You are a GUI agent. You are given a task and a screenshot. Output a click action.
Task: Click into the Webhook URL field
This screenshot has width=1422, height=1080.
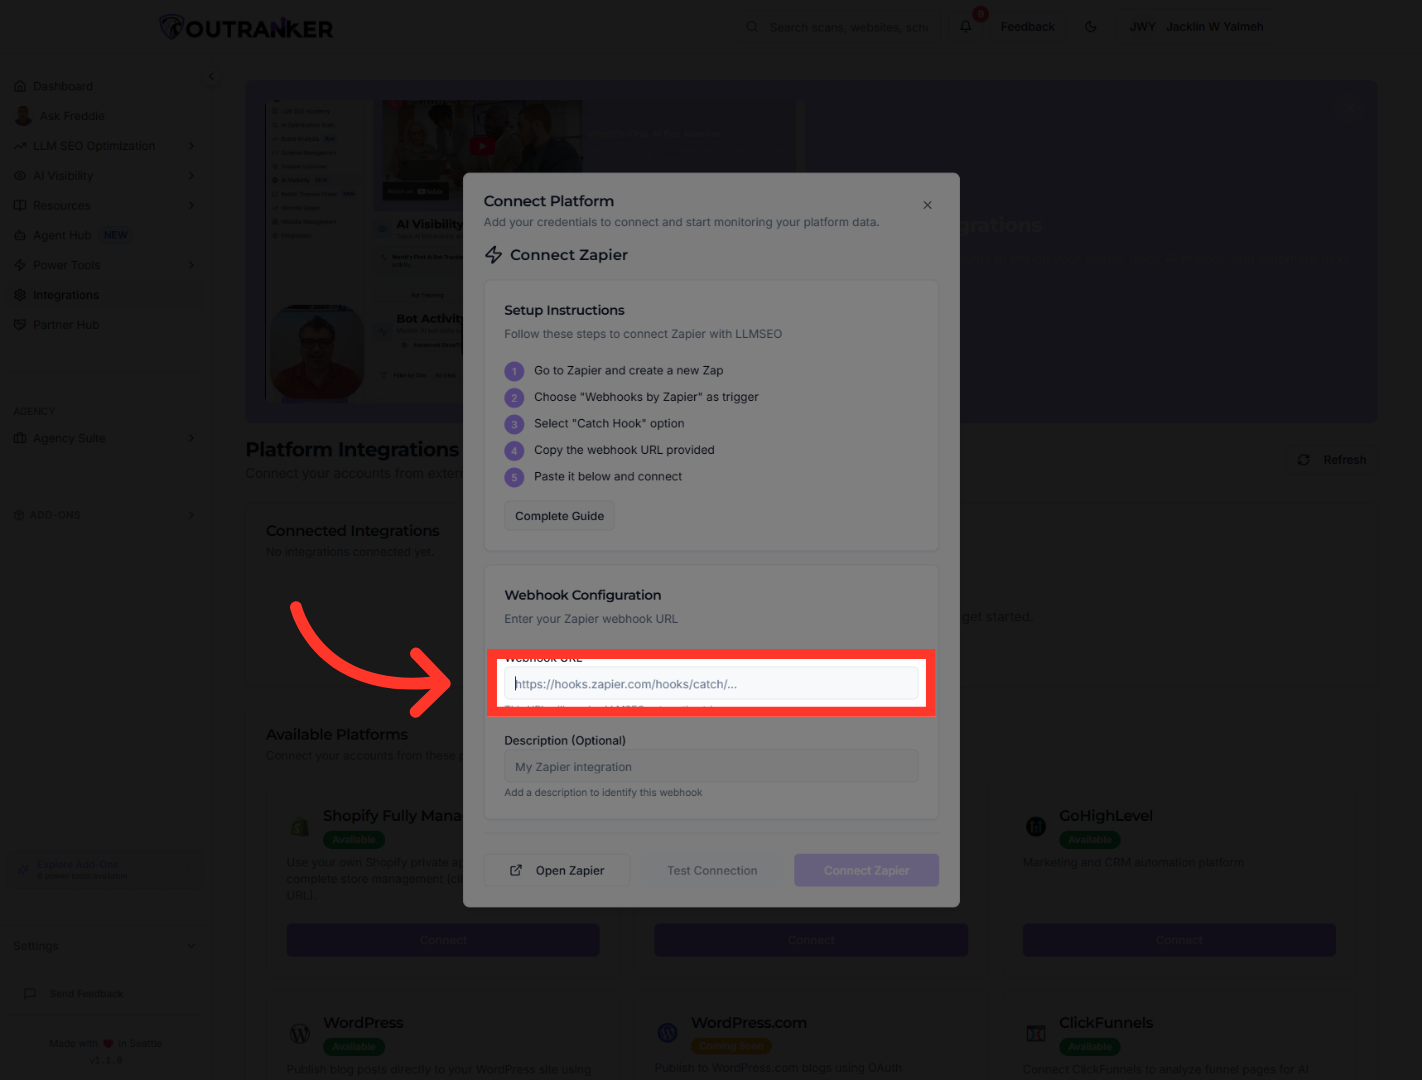(x=711, y=684)
